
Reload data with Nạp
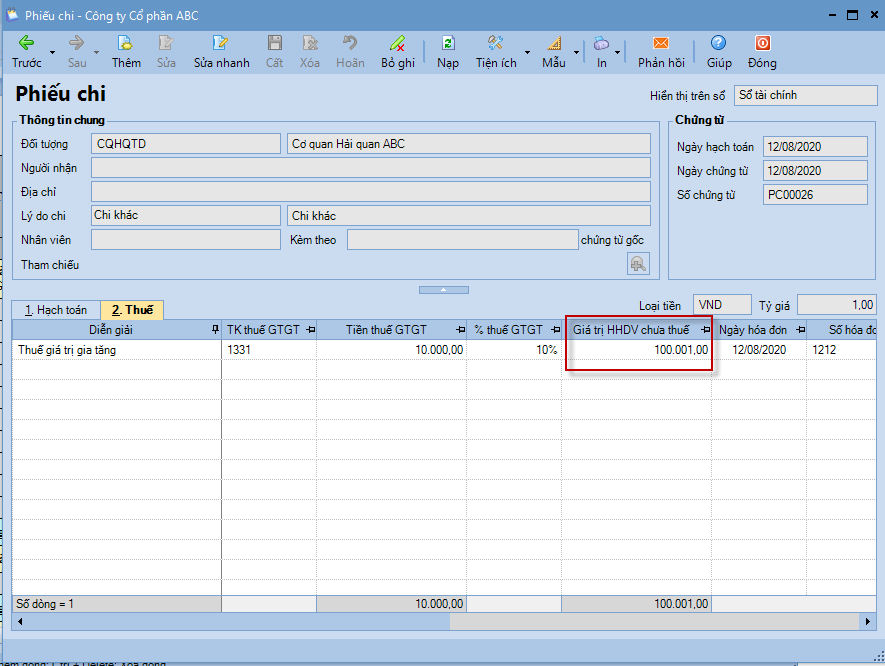pos(448,51)
